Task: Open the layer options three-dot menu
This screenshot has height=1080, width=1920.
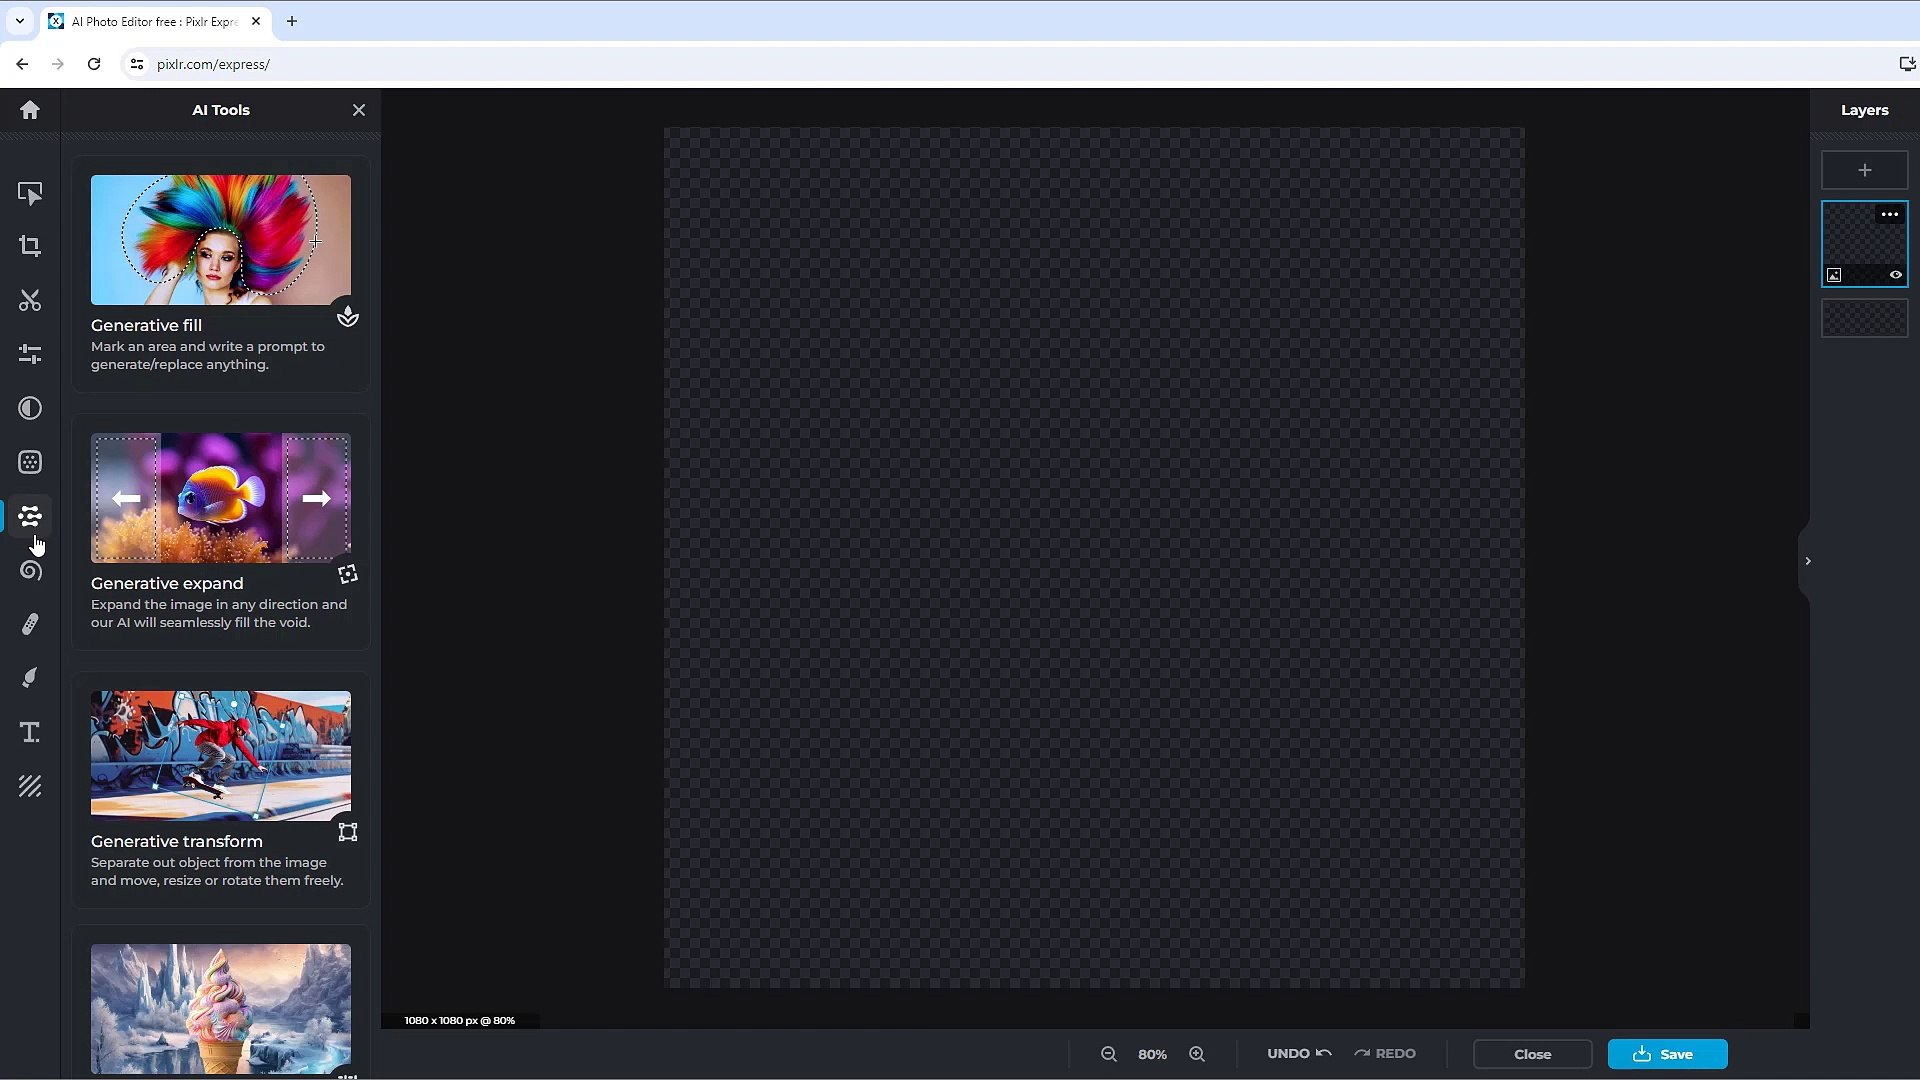Action: (1889, 214)
